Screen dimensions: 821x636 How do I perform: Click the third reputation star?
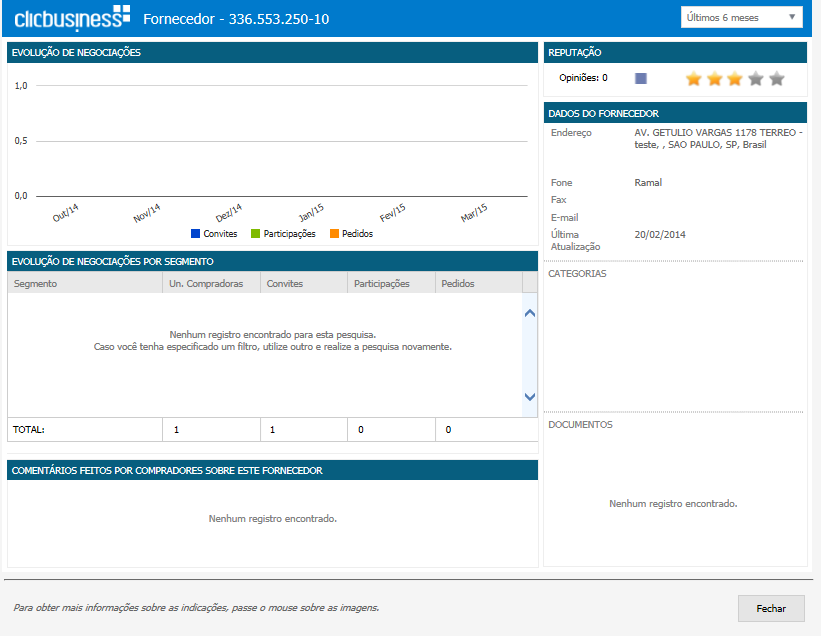click(735, 79)
